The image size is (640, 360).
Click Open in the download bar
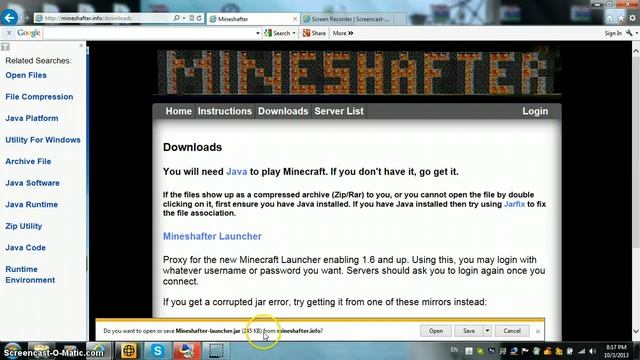click(436, 331)
